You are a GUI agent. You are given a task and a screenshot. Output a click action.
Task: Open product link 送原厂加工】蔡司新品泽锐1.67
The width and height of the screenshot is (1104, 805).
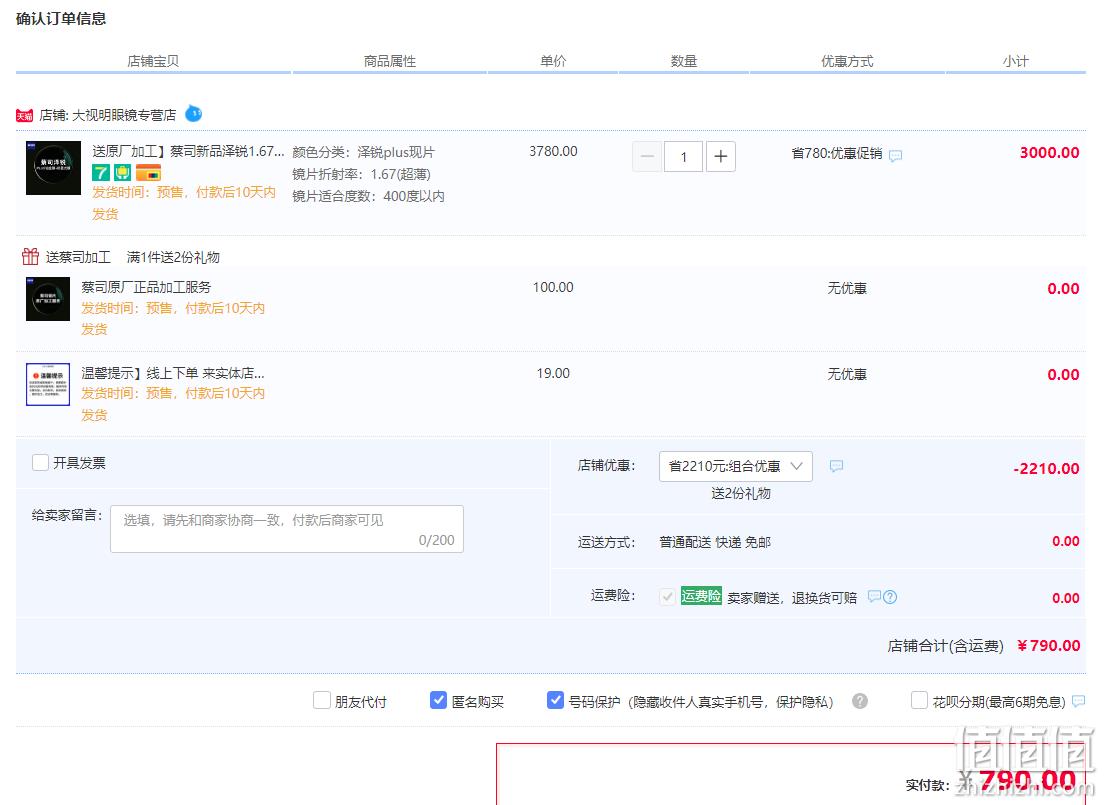pos(188,151)
